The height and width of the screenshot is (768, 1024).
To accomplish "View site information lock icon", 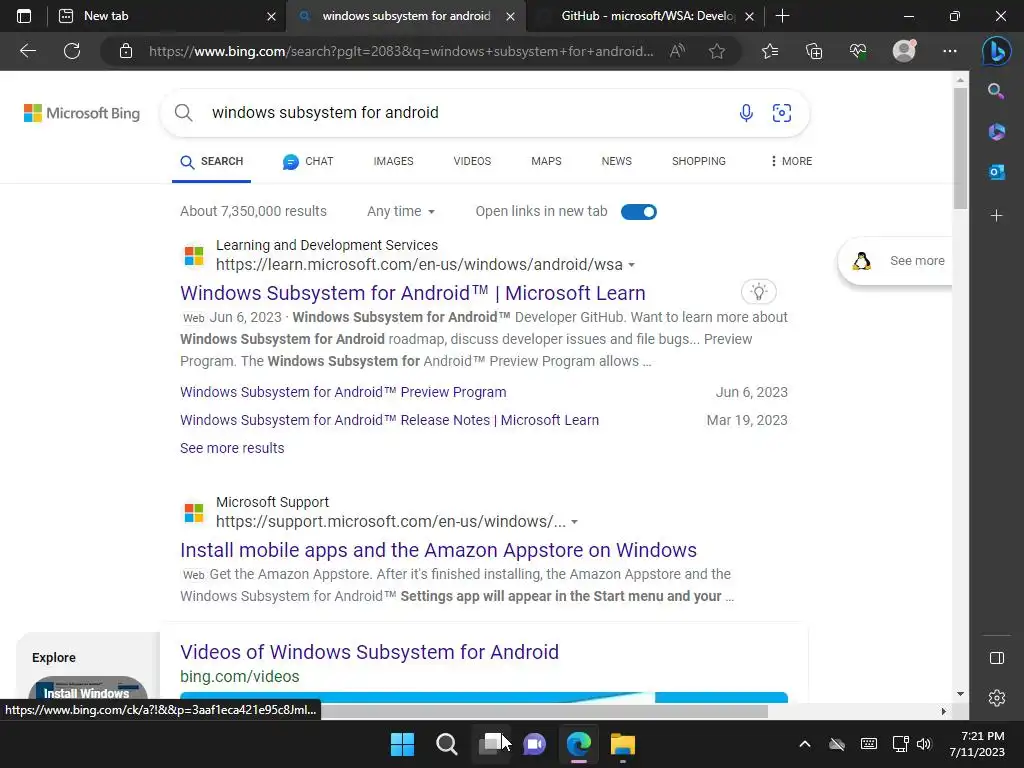I will [126, 51].
